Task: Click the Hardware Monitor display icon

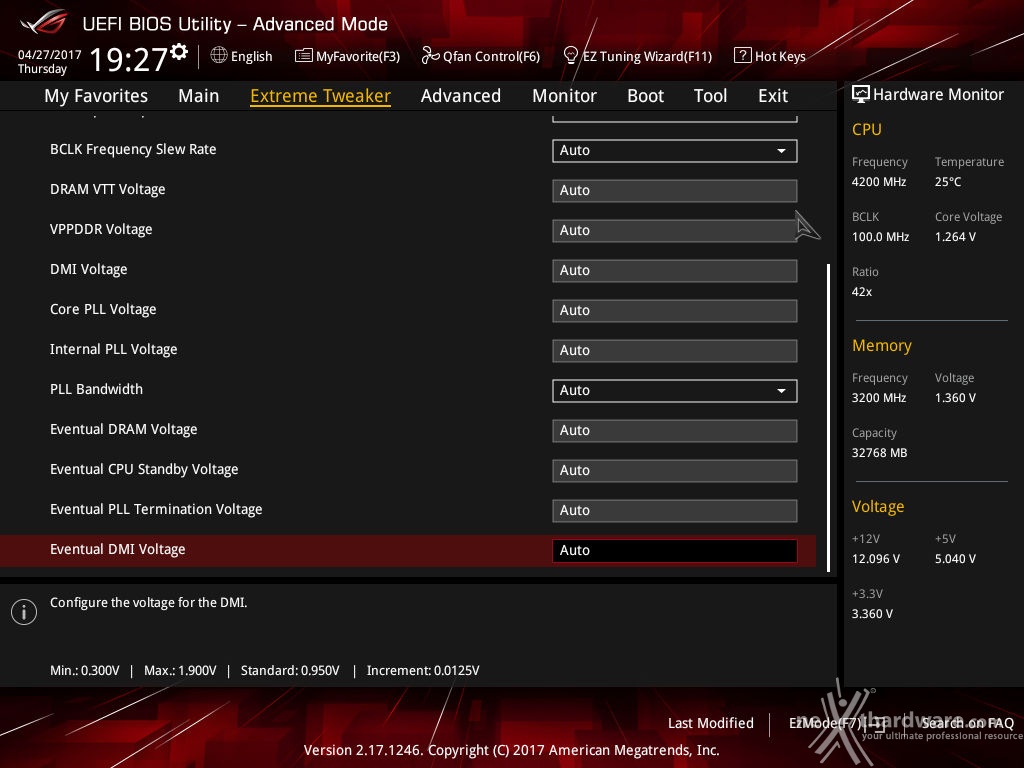Action: point(861,94)
